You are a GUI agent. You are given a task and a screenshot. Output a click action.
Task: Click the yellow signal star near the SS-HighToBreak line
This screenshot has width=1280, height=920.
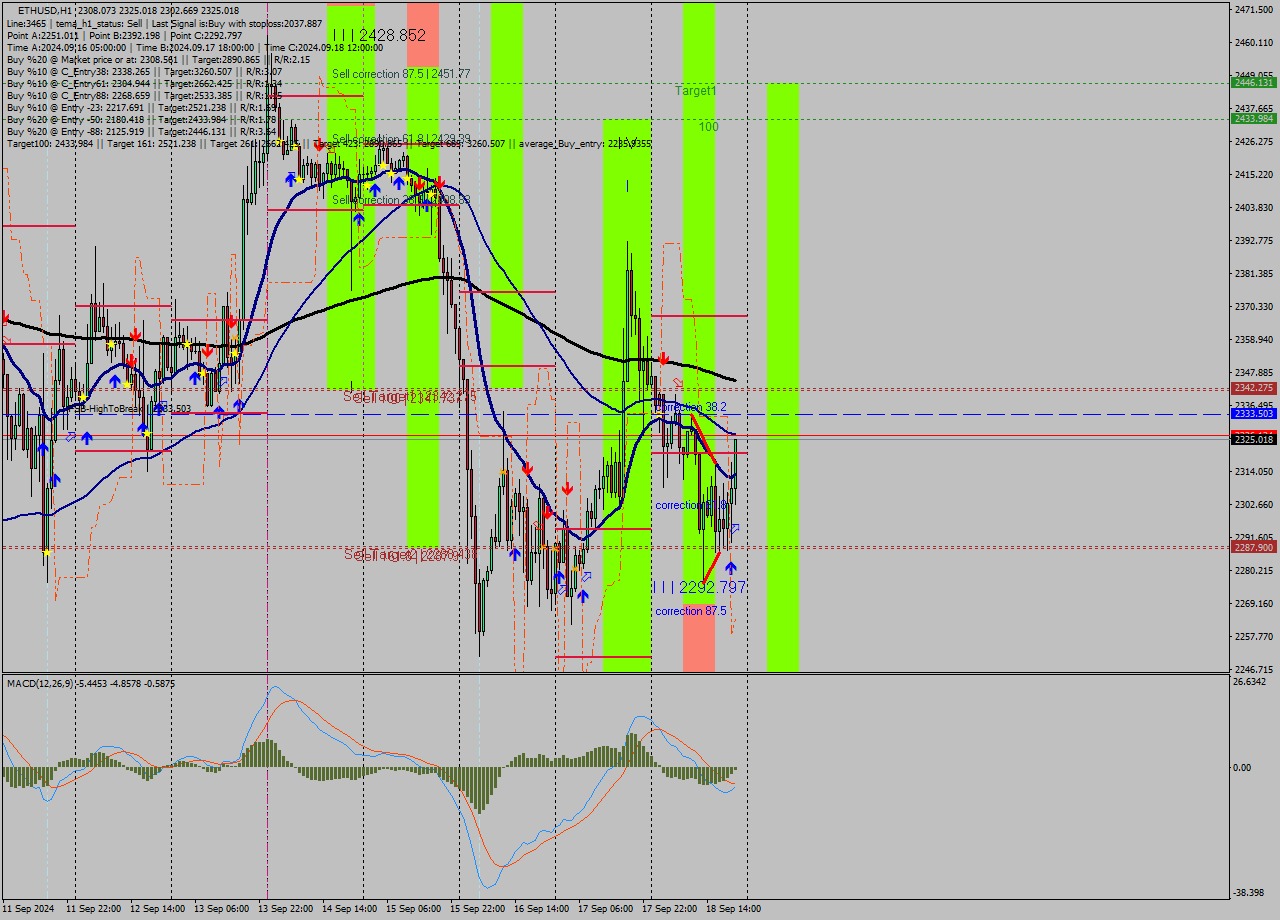point(83,397)
